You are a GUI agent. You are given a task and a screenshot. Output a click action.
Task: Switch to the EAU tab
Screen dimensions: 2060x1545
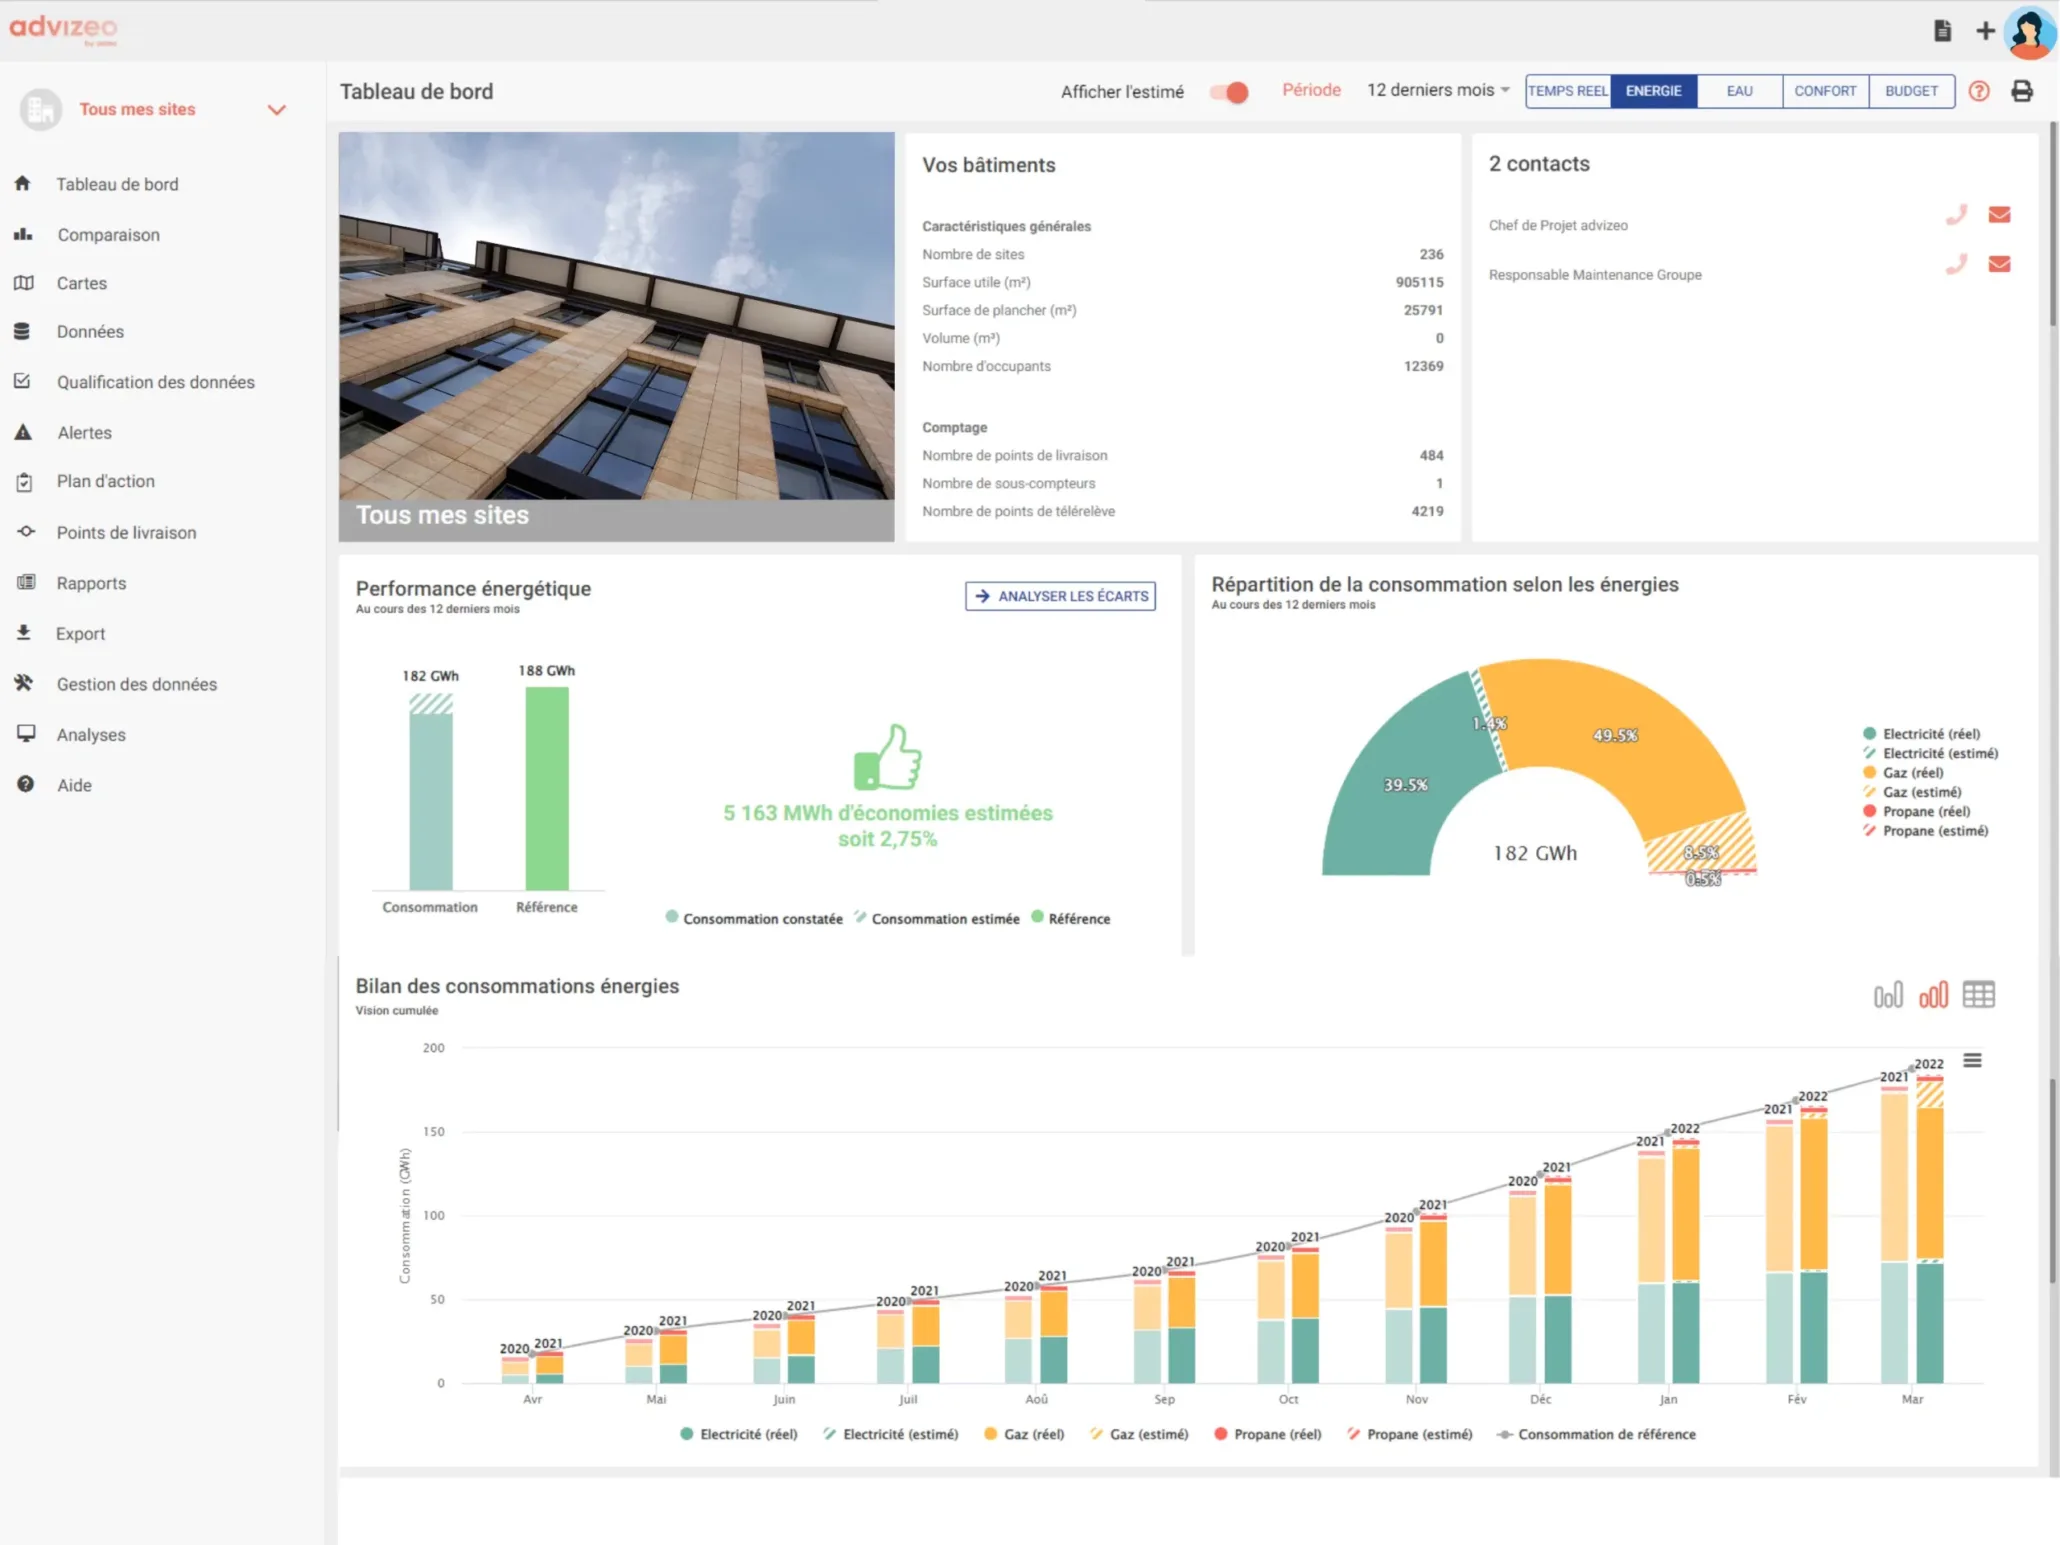[1739, 91]
